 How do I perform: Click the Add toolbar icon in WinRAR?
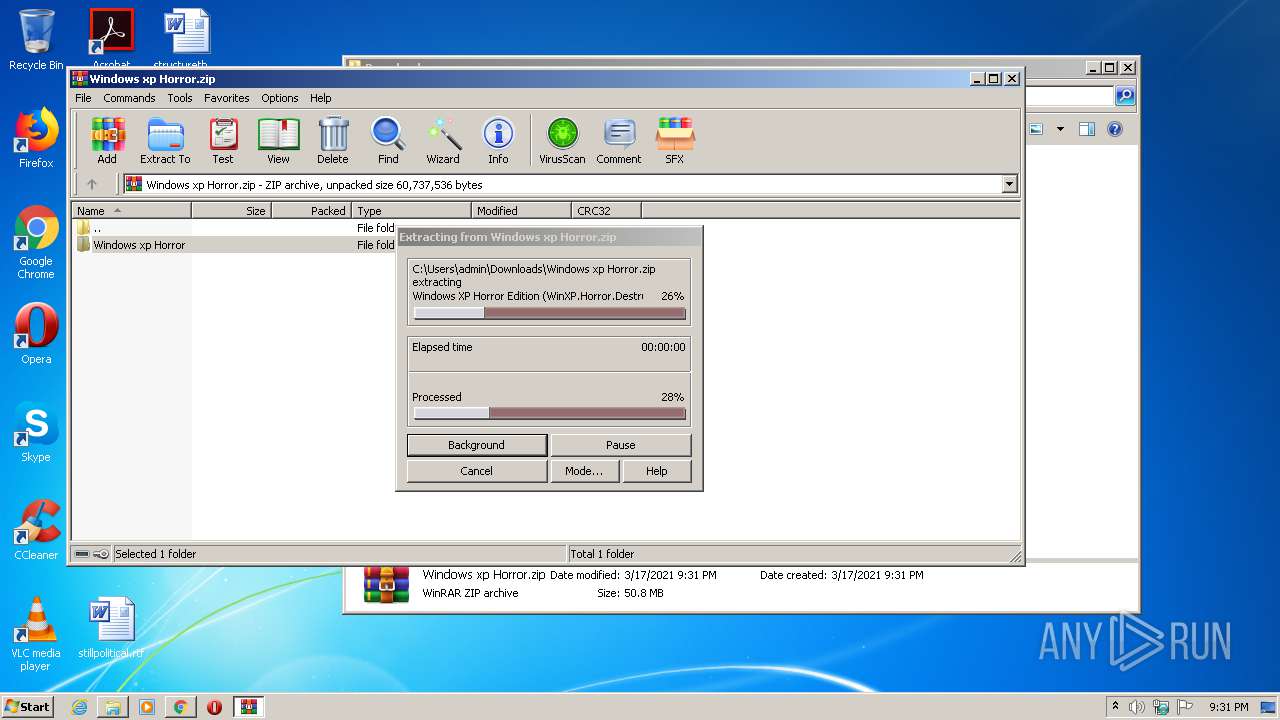click(107, 140)
